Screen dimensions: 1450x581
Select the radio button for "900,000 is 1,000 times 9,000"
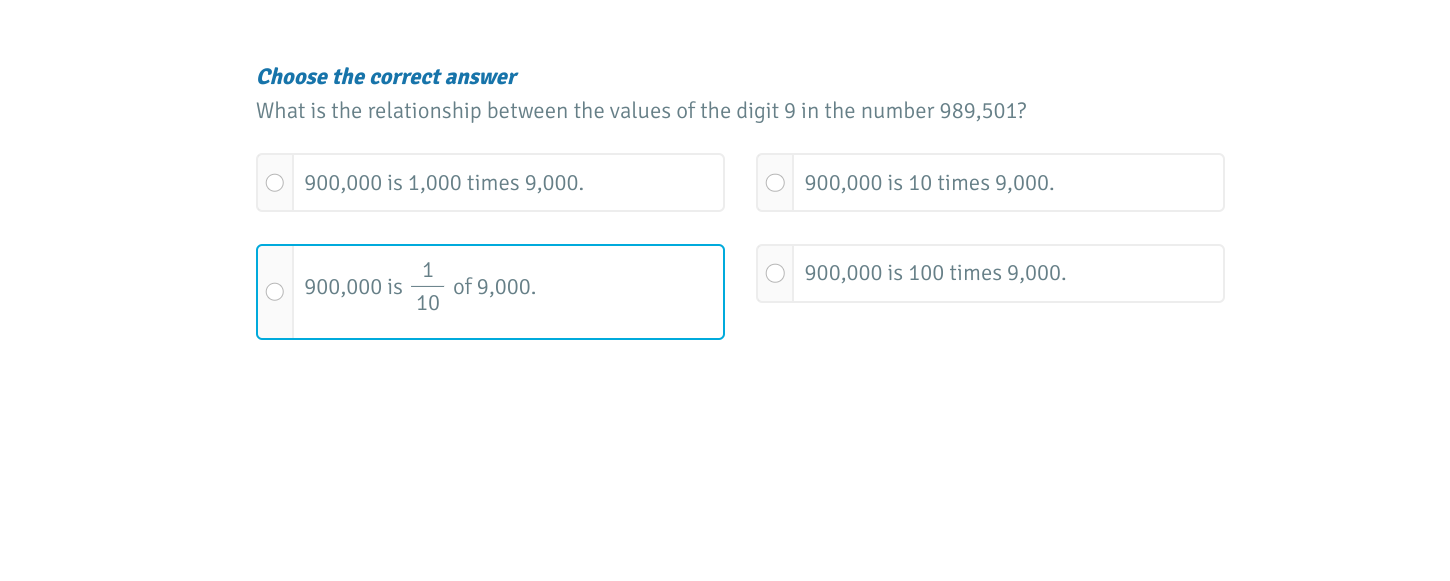(274, 182)
